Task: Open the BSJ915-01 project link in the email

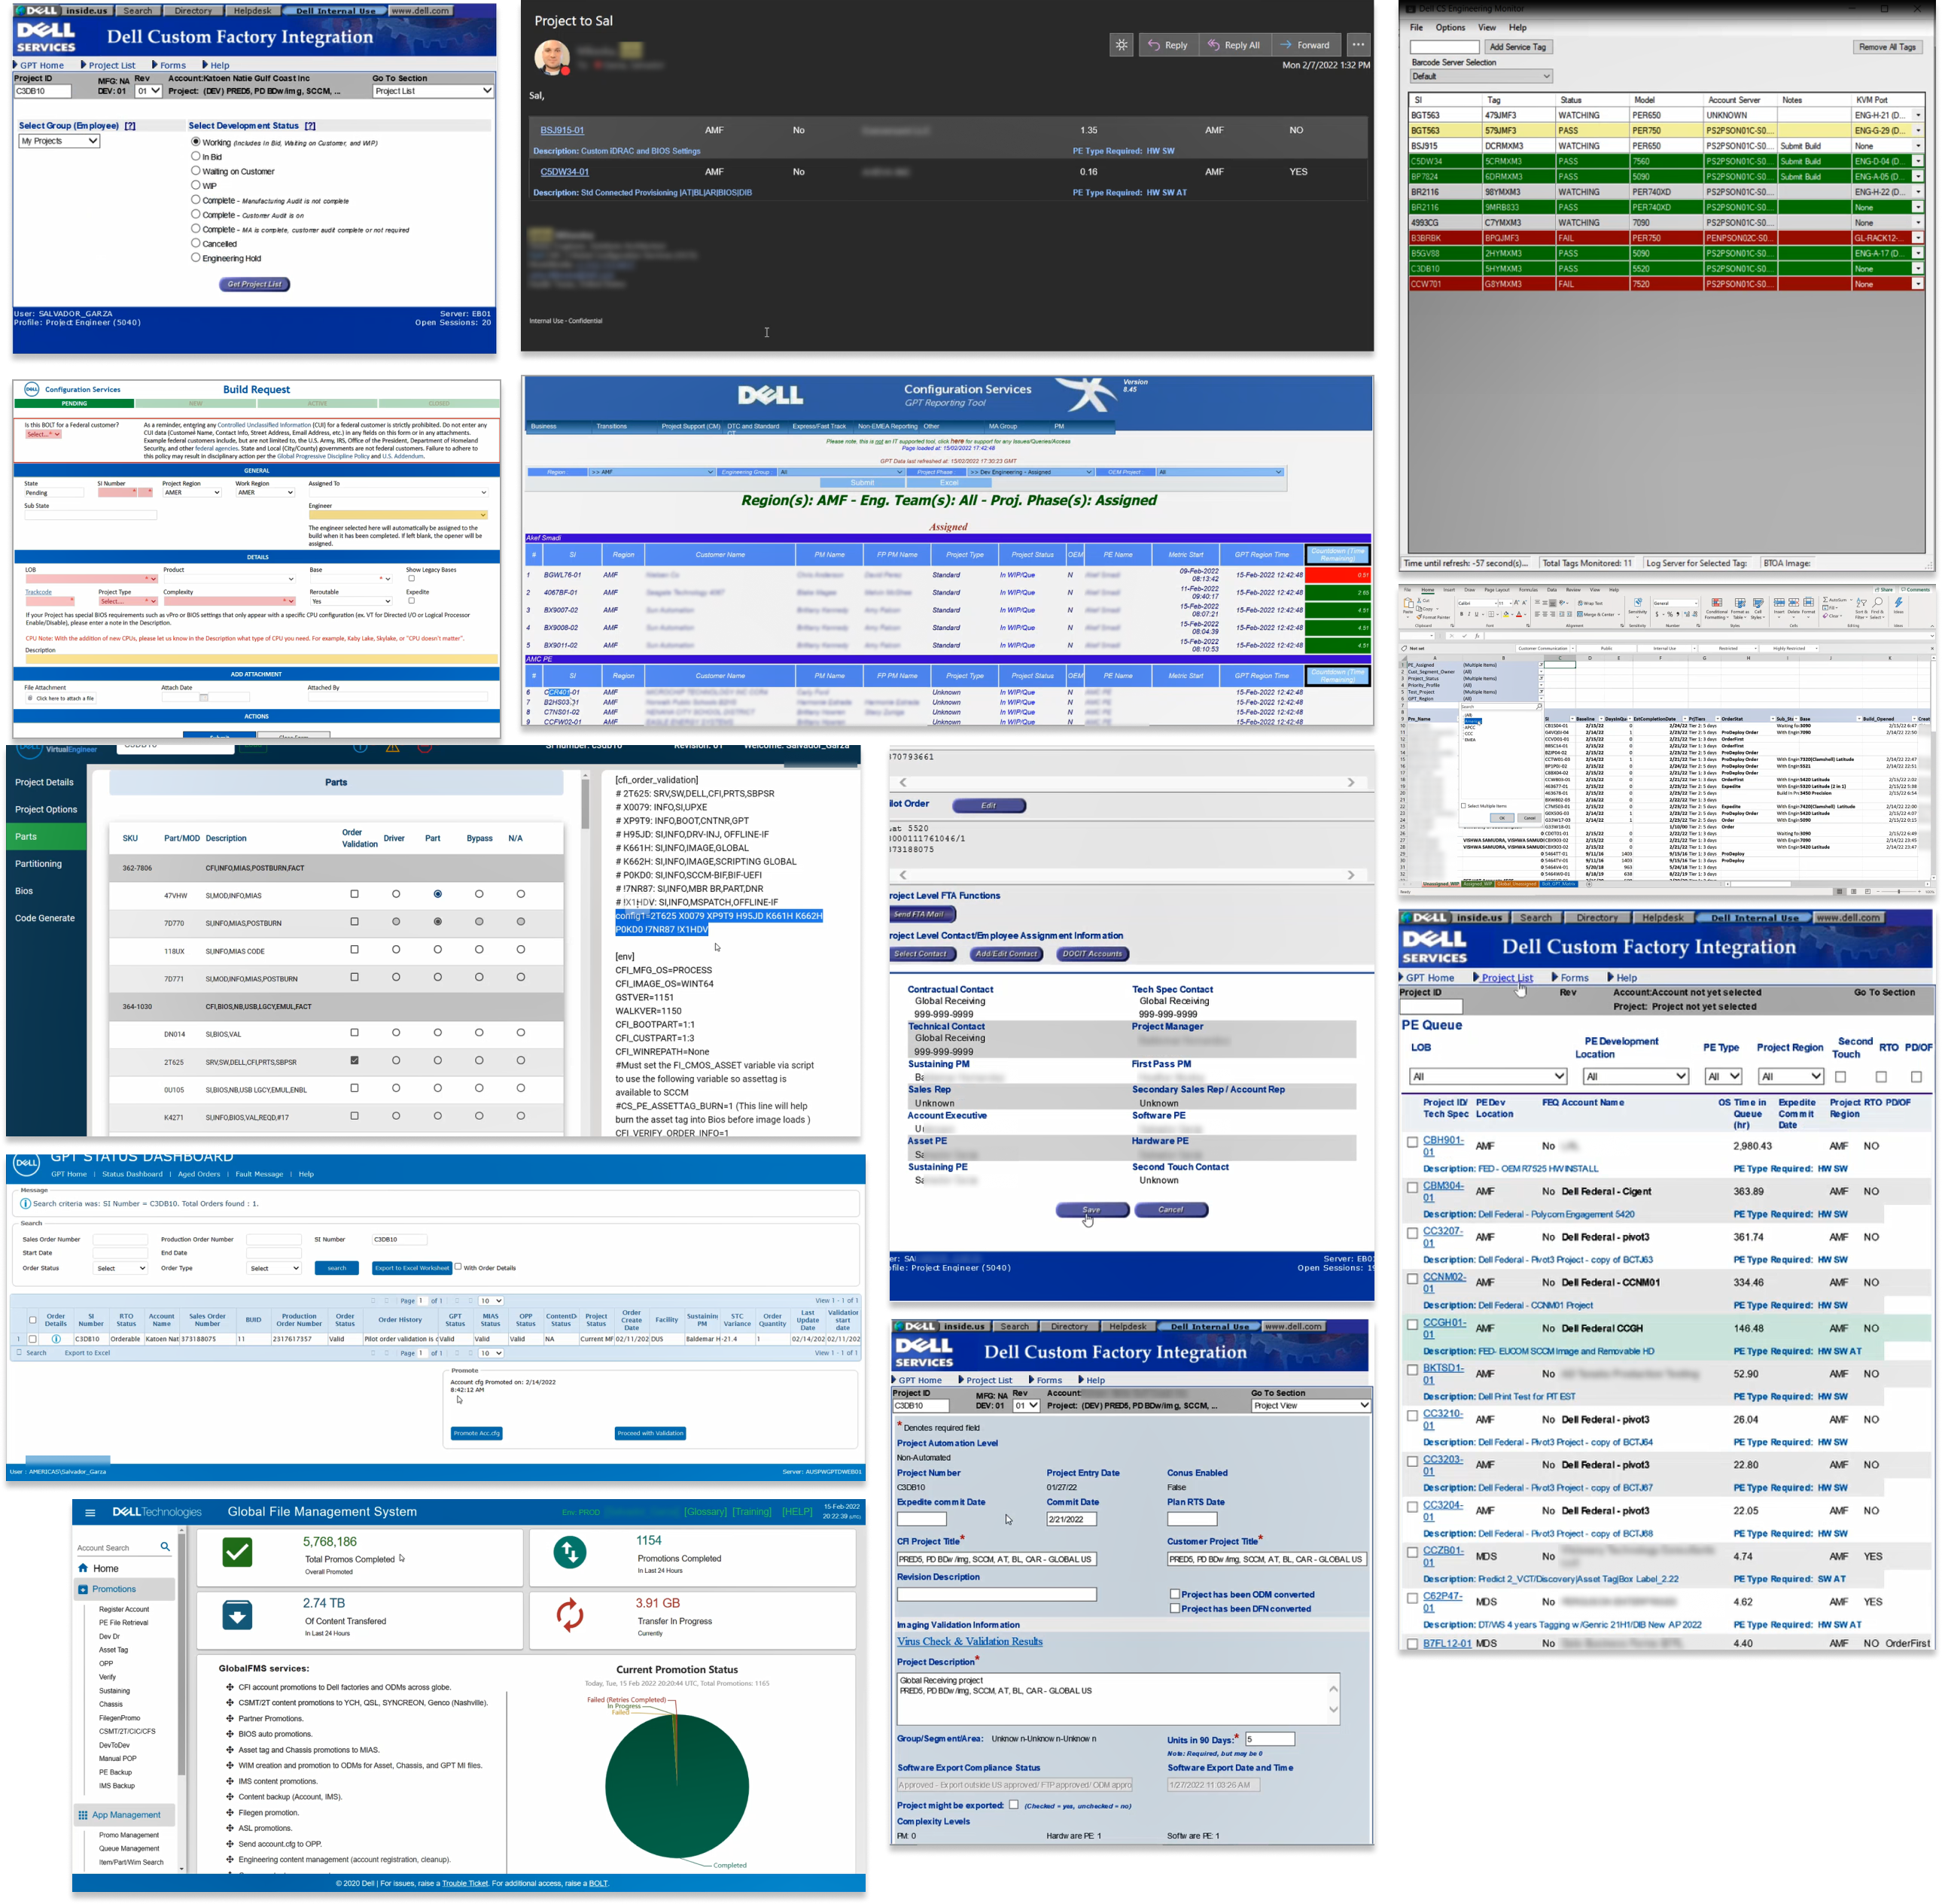Action: (x=562, y=130)
